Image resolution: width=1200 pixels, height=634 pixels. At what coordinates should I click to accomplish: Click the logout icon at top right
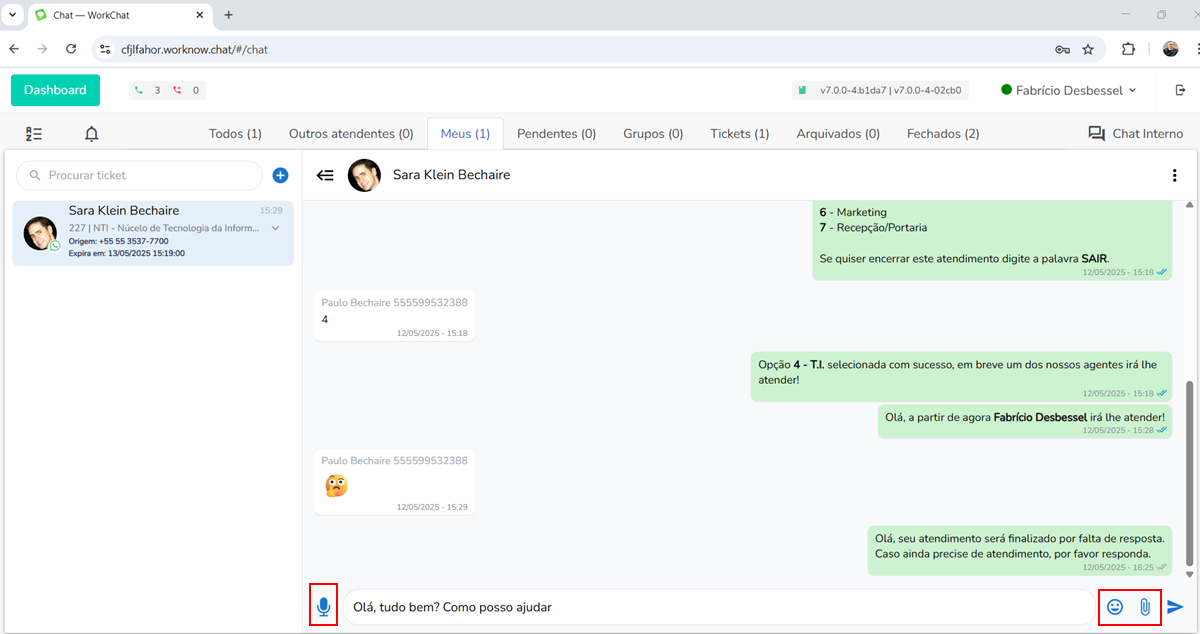tap(1179, 90)
